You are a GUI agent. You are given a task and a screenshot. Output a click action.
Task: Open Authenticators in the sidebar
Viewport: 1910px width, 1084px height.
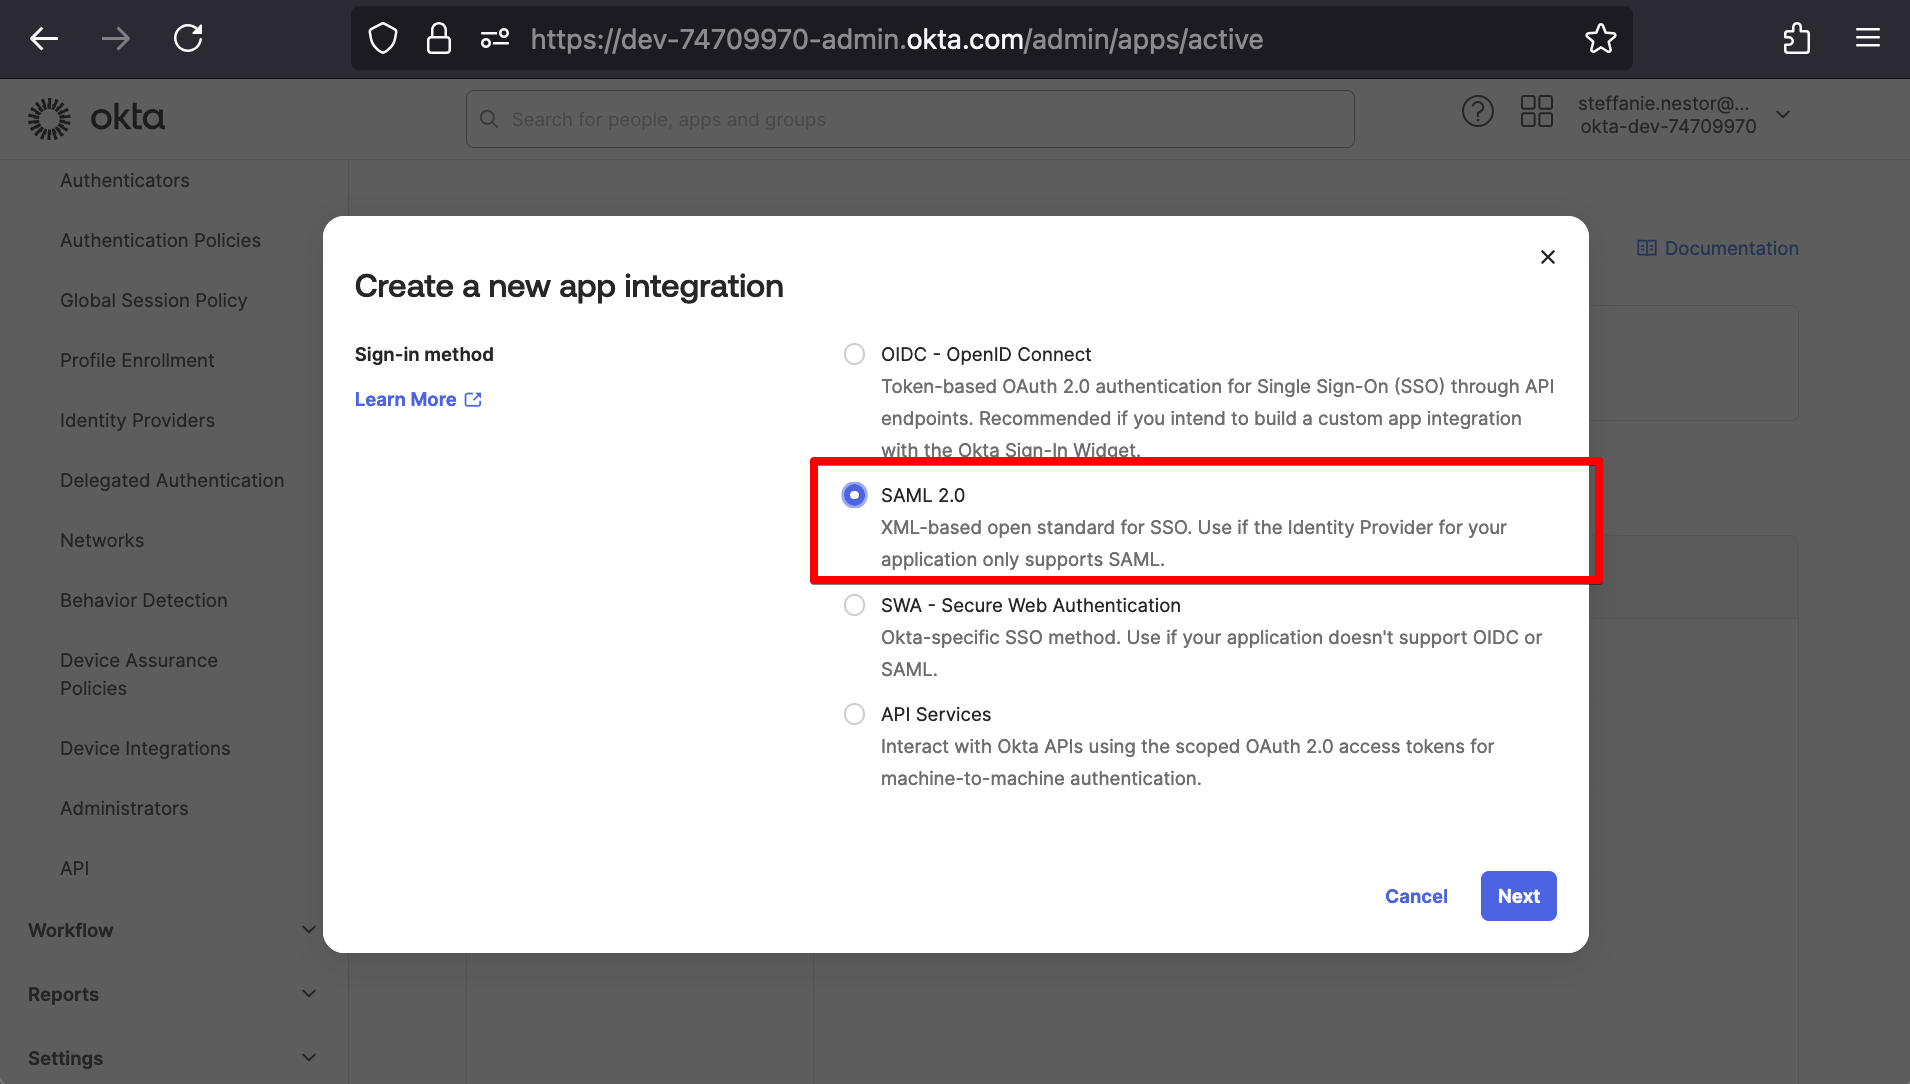[x=125, y=180]
